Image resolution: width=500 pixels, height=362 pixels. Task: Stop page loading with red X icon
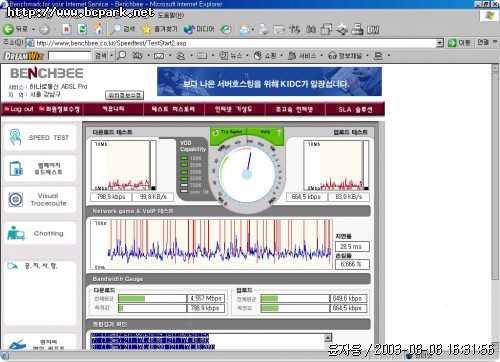pos(66,29)
